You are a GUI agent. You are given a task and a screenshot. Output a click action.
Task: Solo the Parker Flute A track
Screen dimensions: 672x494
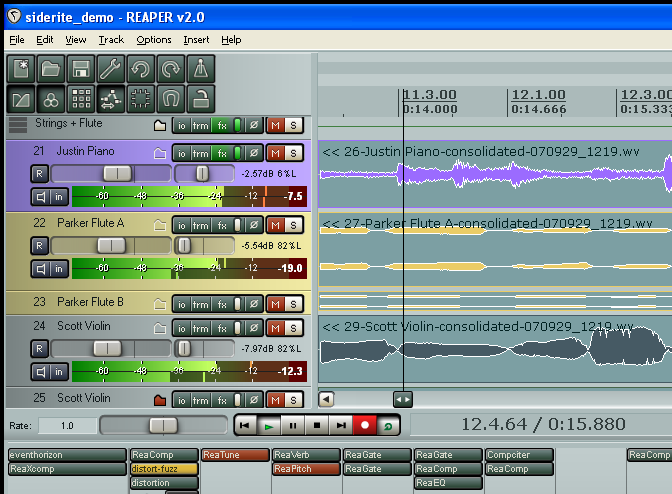(293, 225)
